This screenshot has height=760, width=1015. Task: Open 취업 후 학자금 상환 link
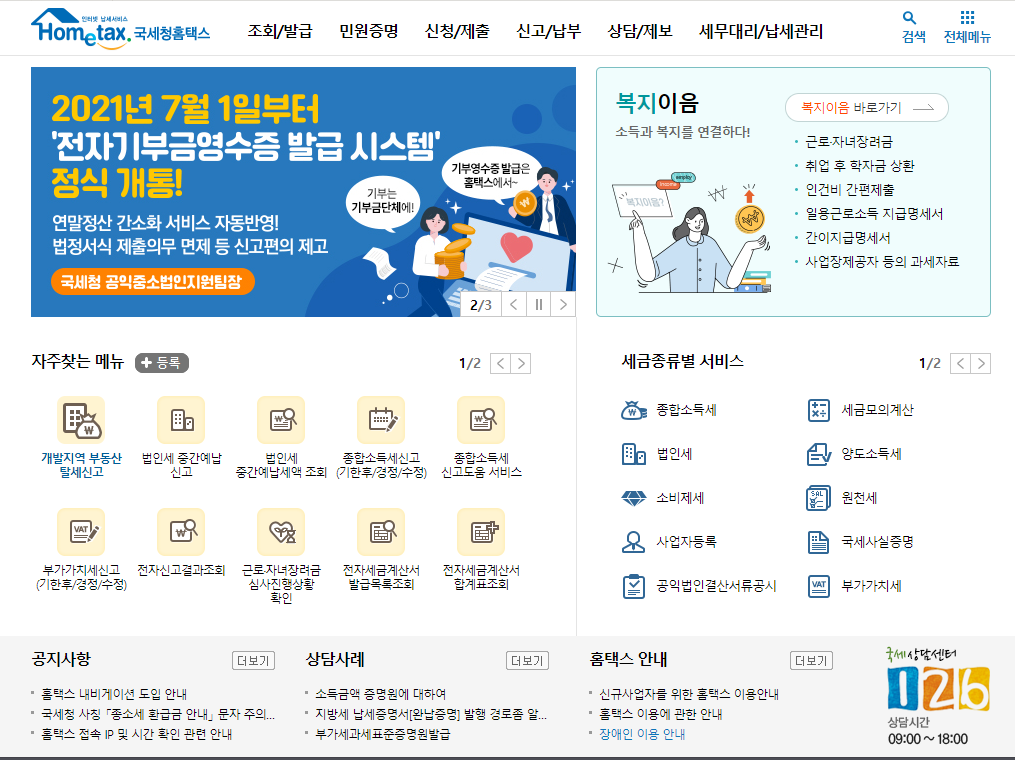tap(860, 166)
